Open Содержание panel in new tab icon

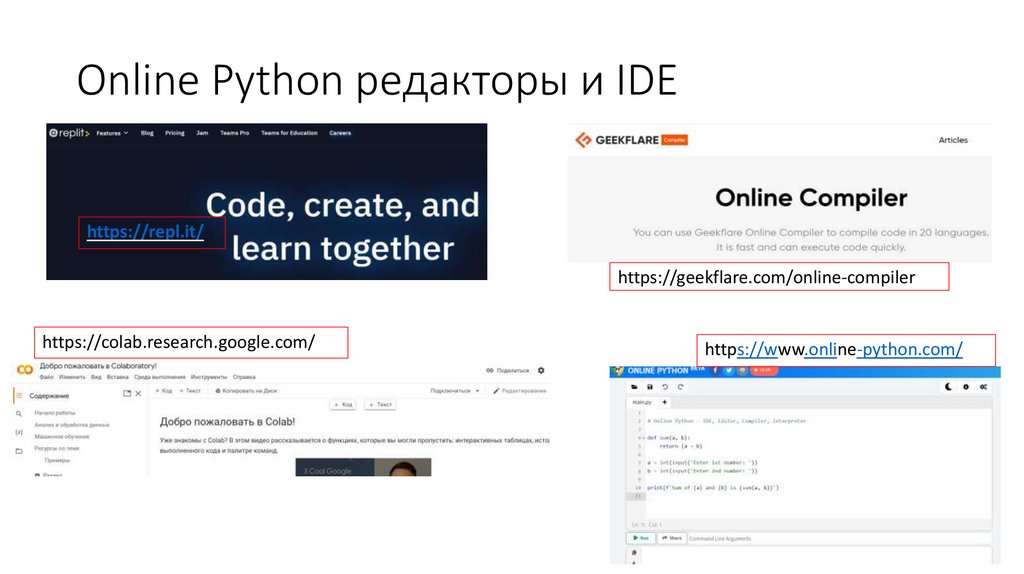click(x=127, y=394)
